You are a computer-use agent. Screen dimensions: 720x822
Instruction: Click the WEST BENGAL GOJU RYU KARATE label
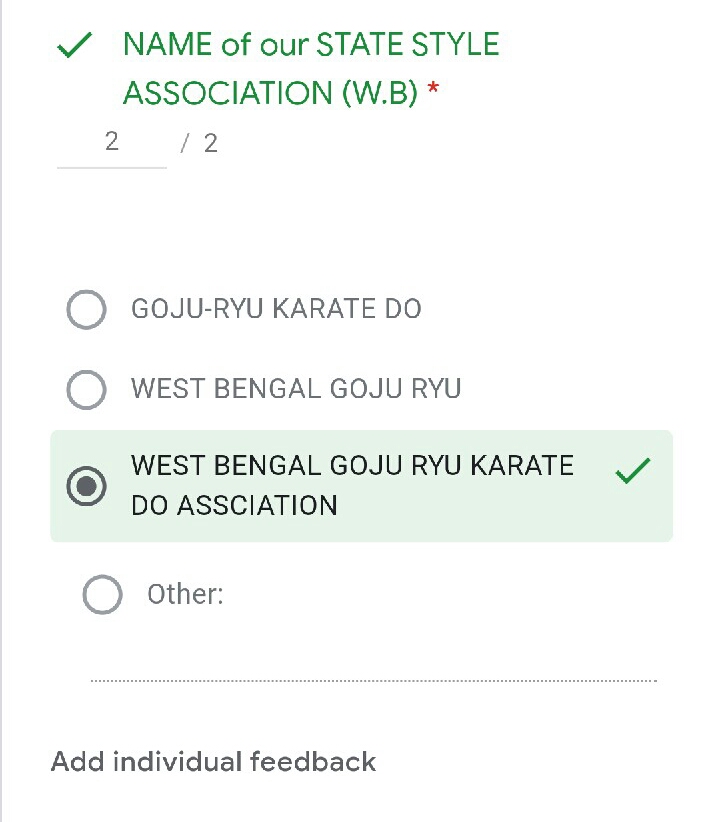(352, 466)
